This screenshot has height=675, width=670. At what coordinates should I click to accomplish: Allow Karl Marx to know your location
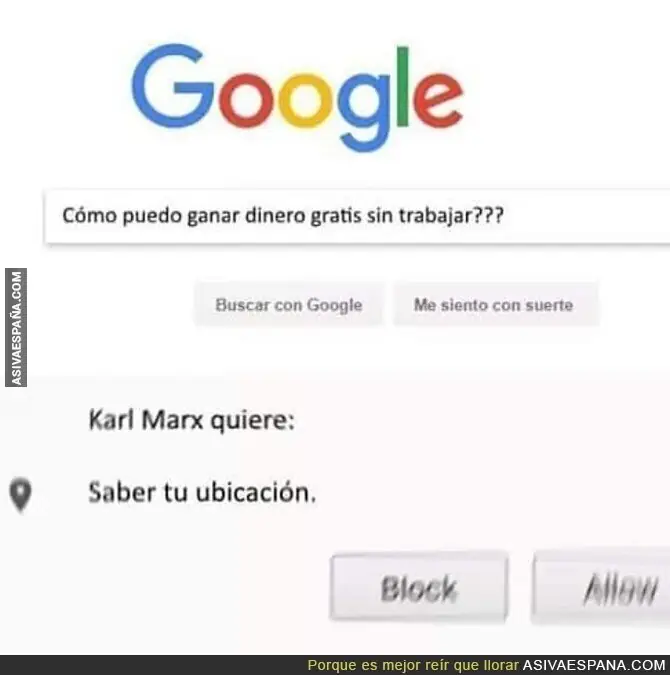point(602,588)
